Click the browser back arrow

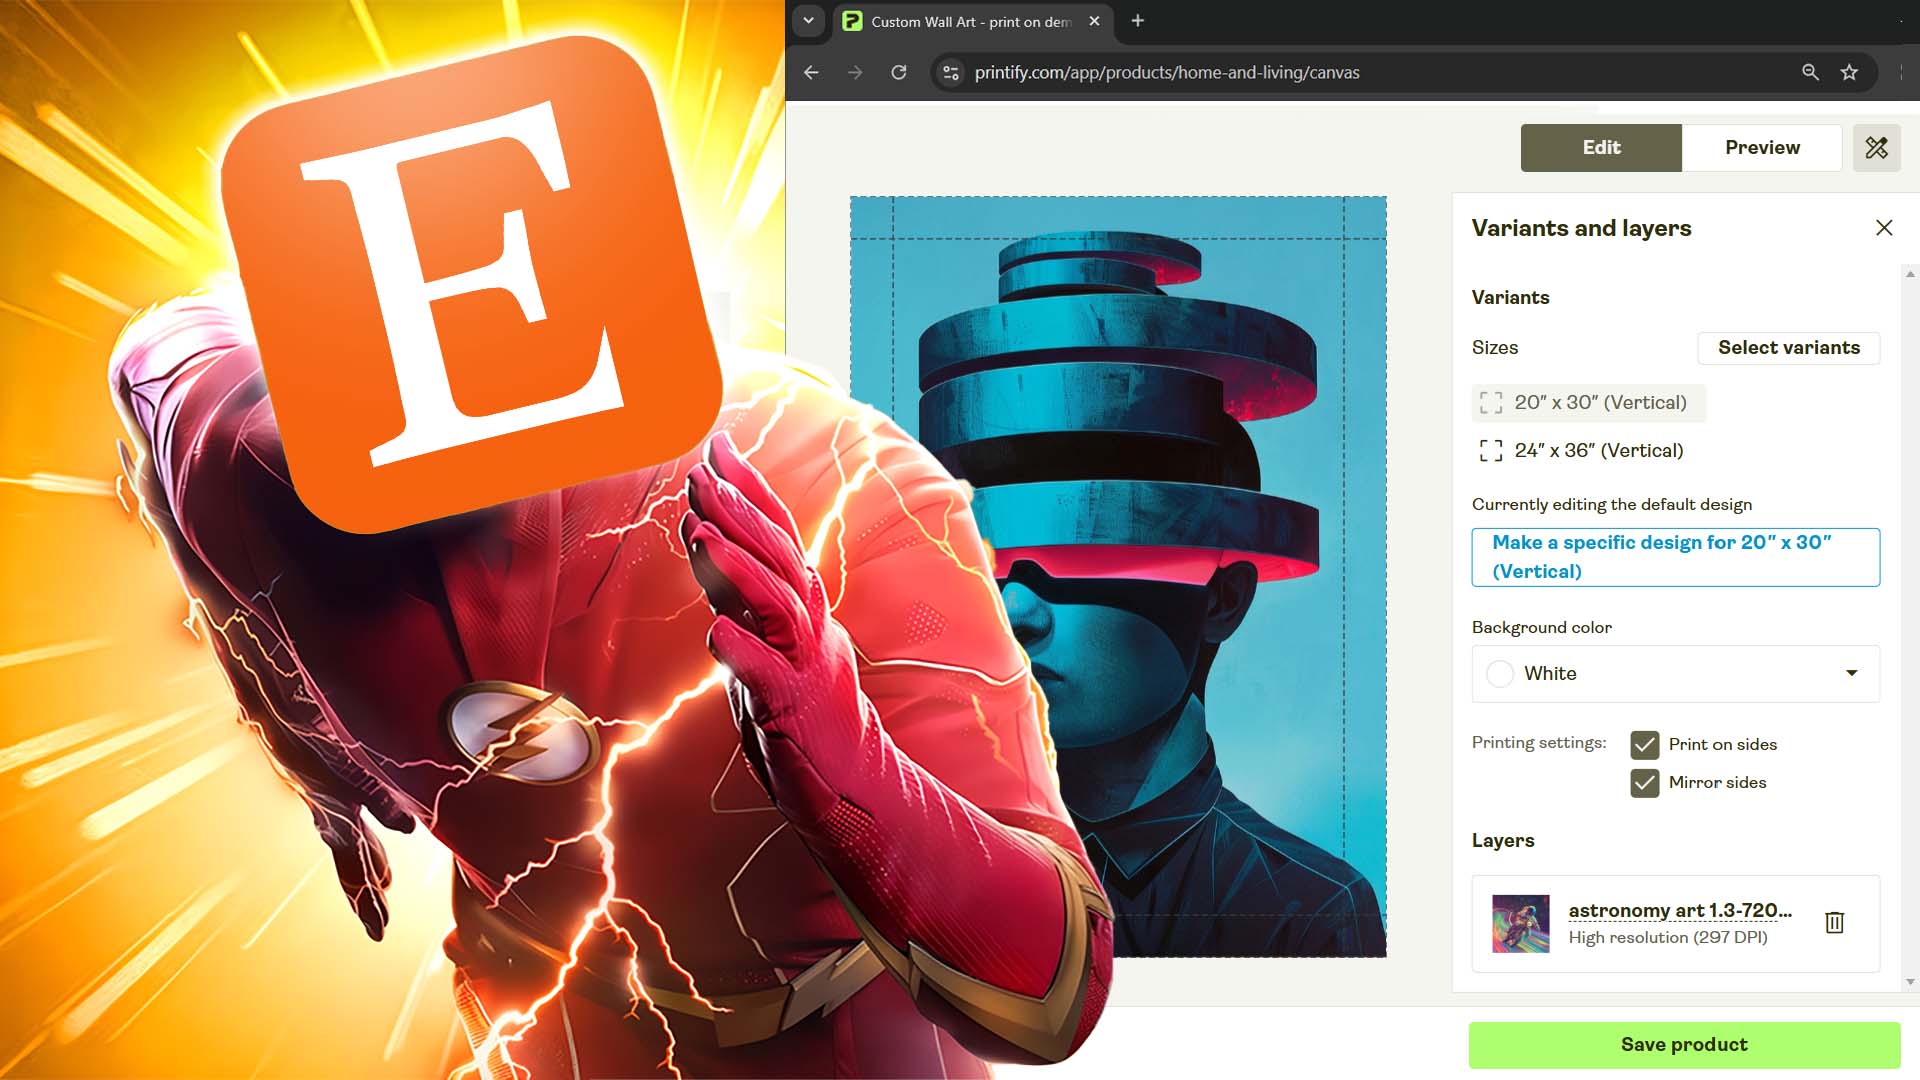point(811,72)
